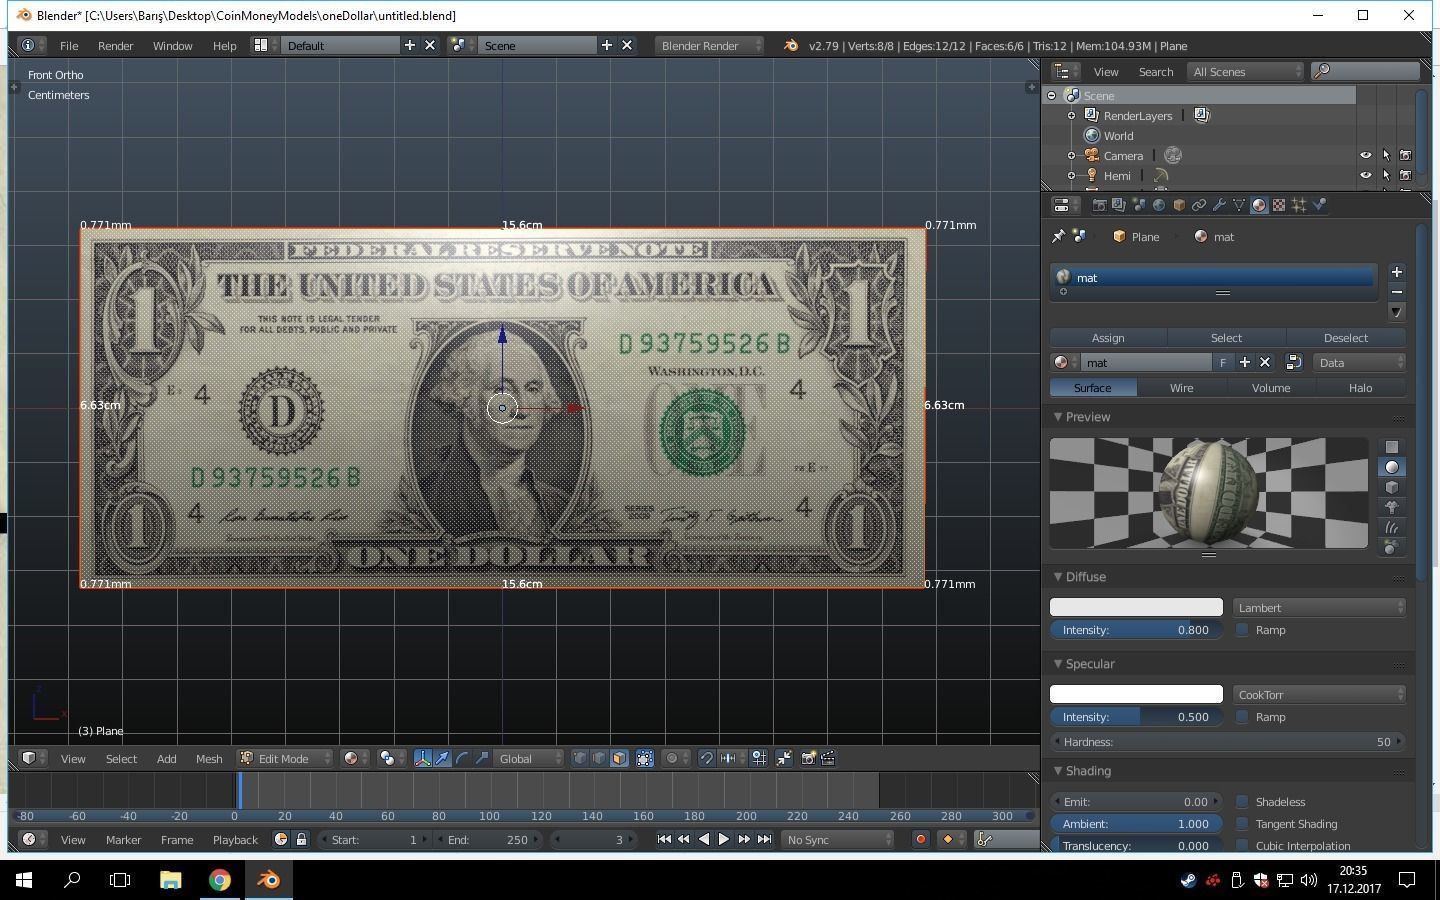Pin the properties context with pushpin
1440x900 pixels.
click(1059, 237)
